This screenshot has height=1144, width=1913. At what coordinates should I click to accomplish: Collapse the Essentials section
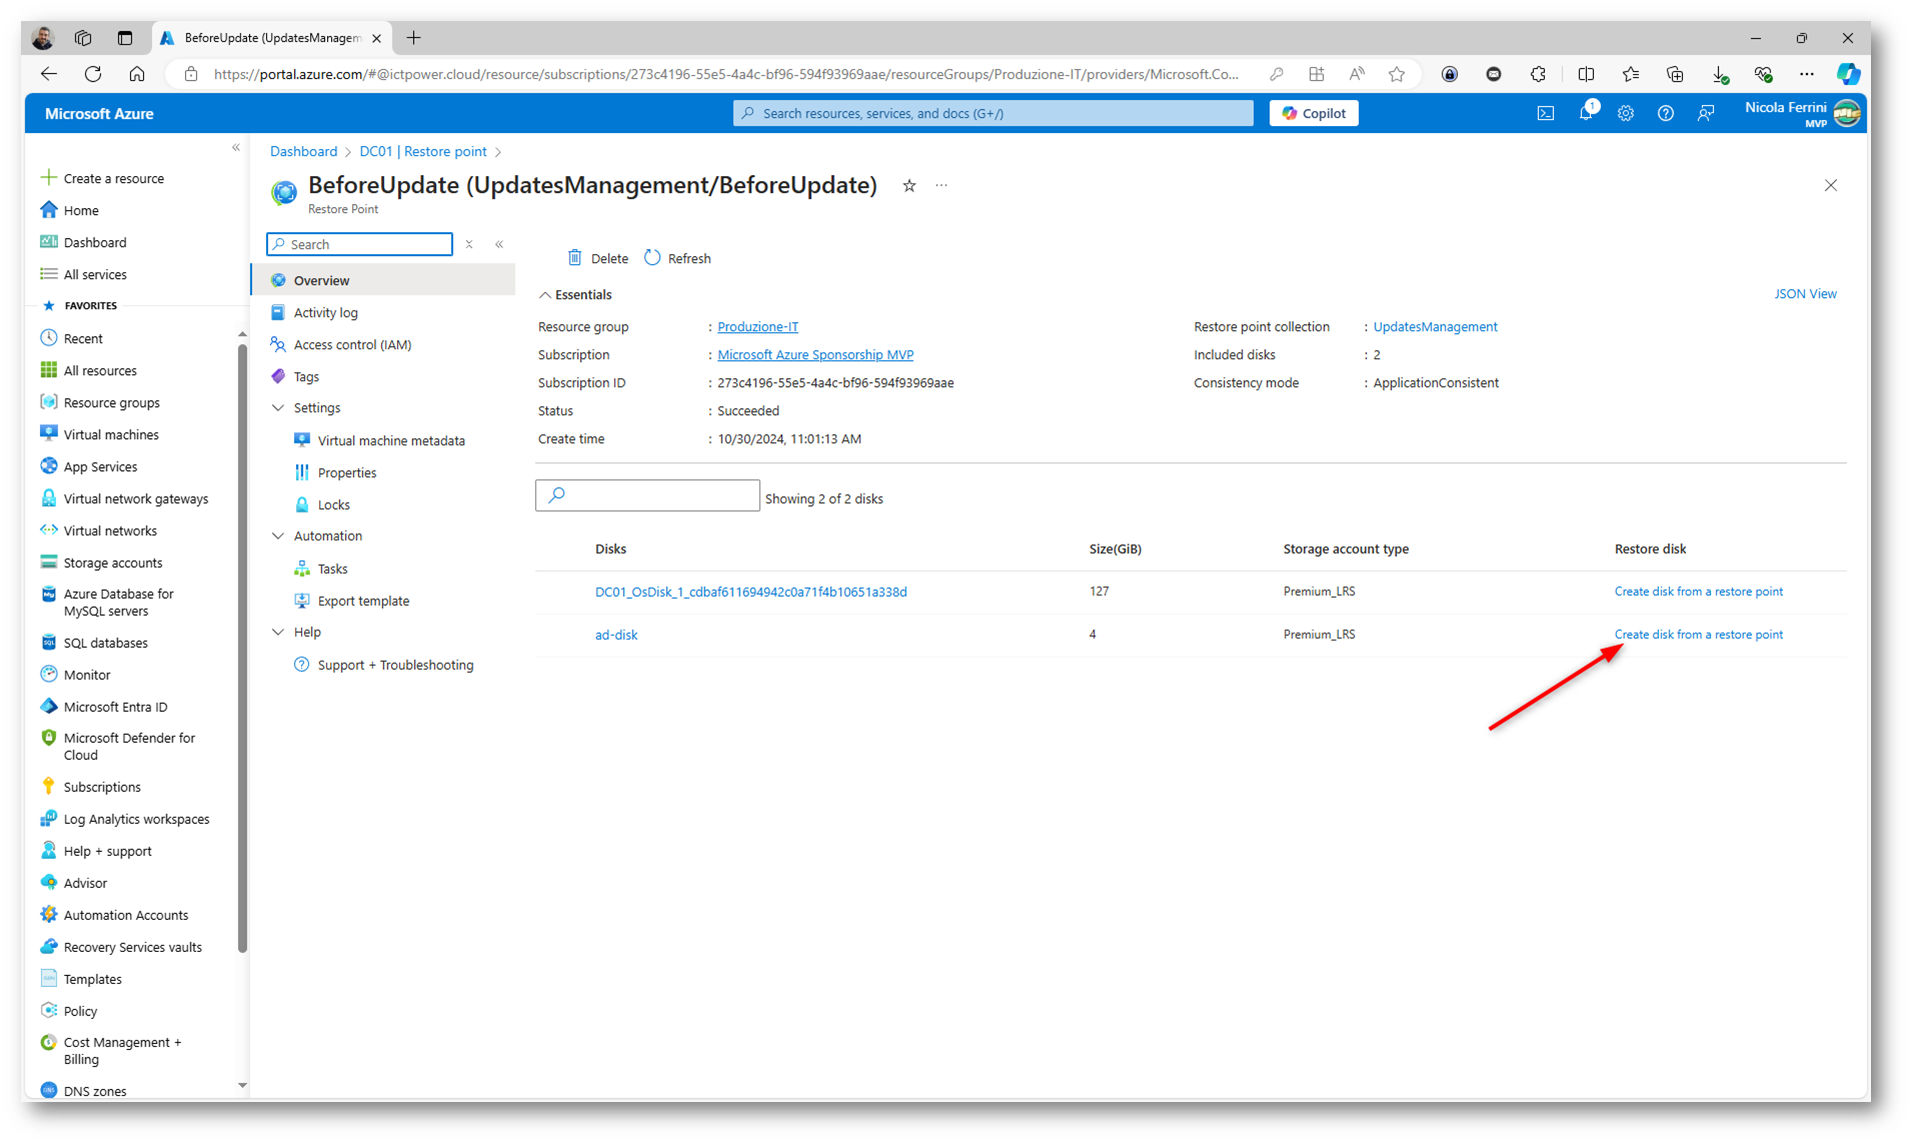545,295
